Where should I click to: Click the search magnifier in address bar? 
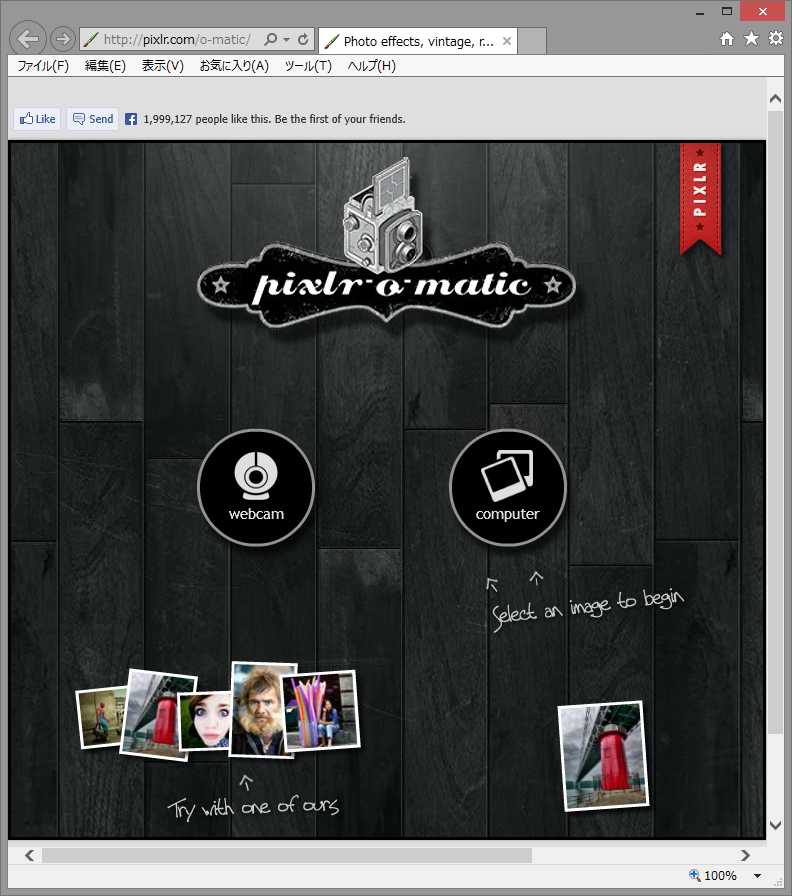270,39
